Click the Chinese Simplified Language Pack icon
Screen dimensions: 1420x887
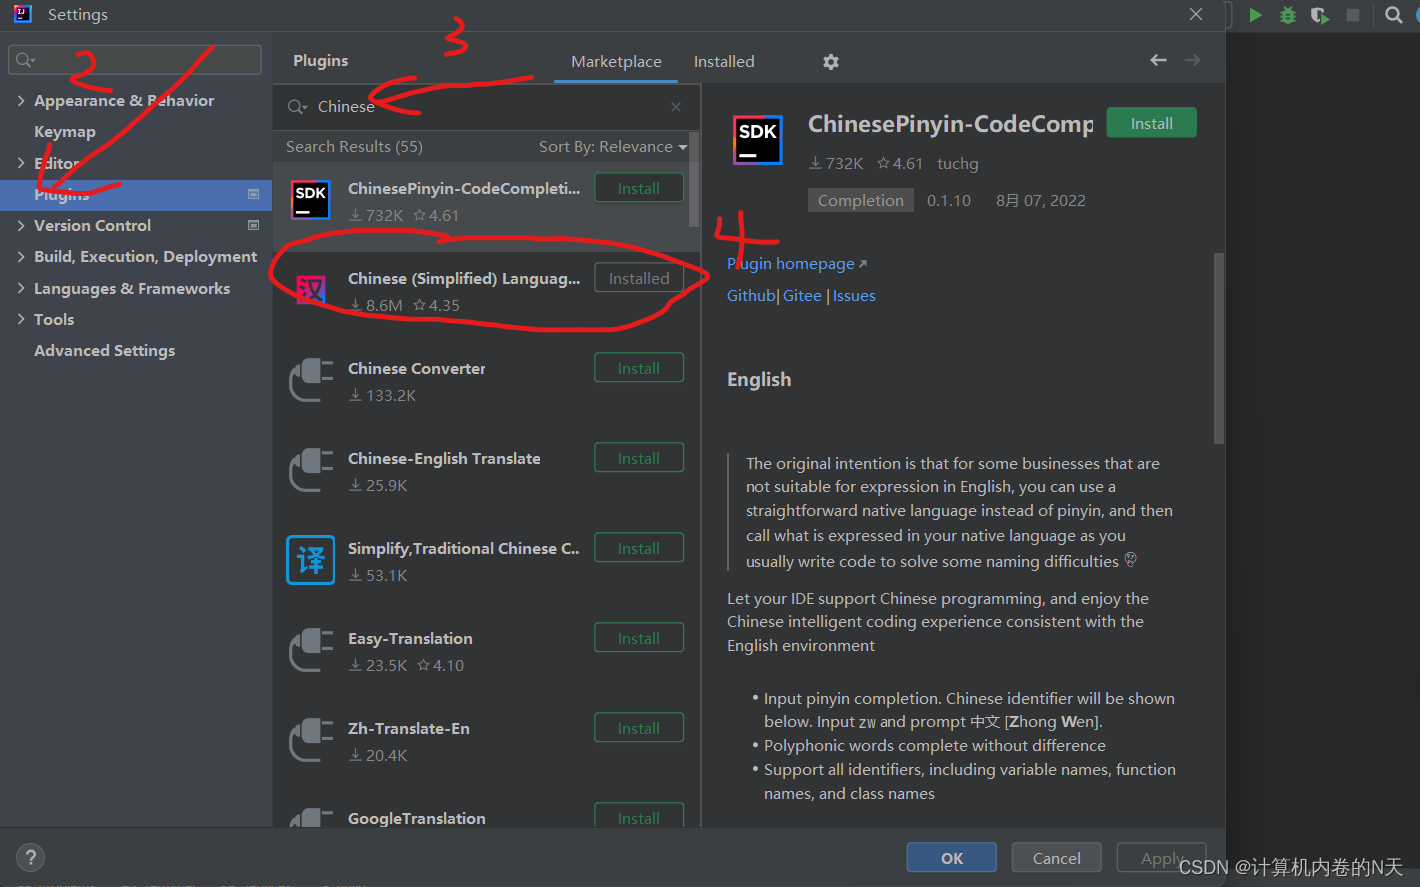click(x=310, y=290)
